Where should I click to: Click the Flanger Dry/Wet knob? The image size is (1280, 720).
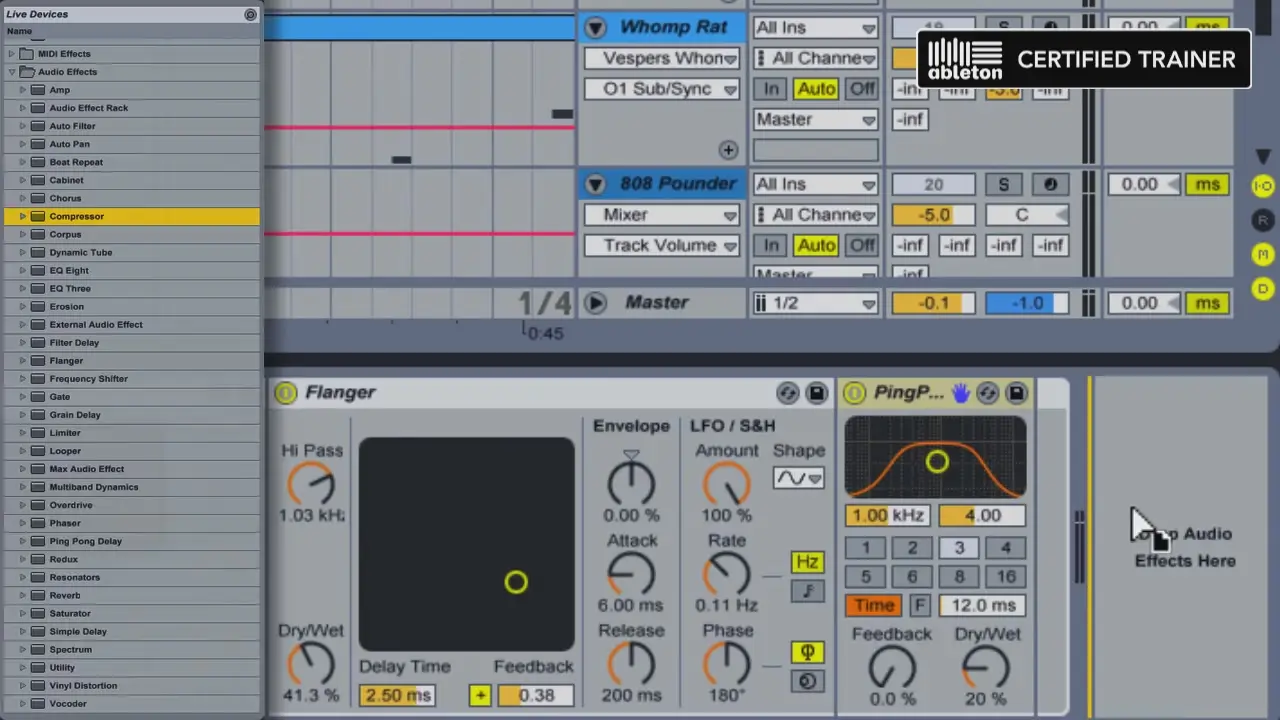pos(311,665)
